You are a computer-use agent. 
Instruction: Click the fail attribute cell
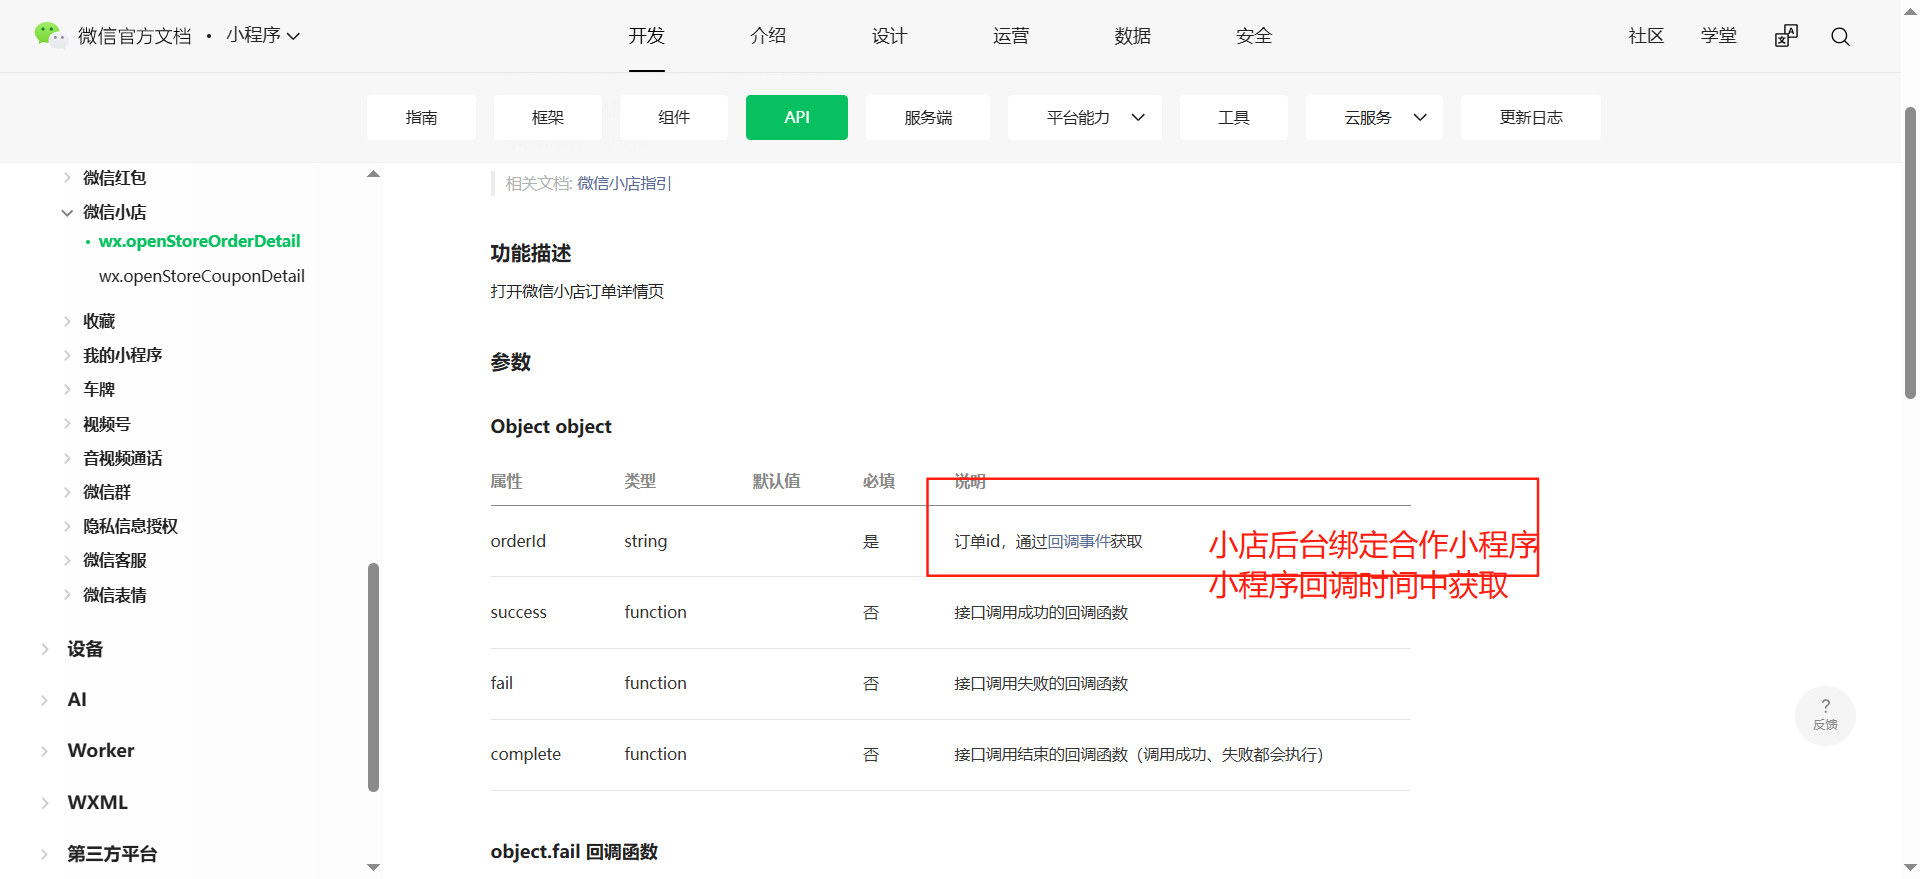[x=501, y=683]
